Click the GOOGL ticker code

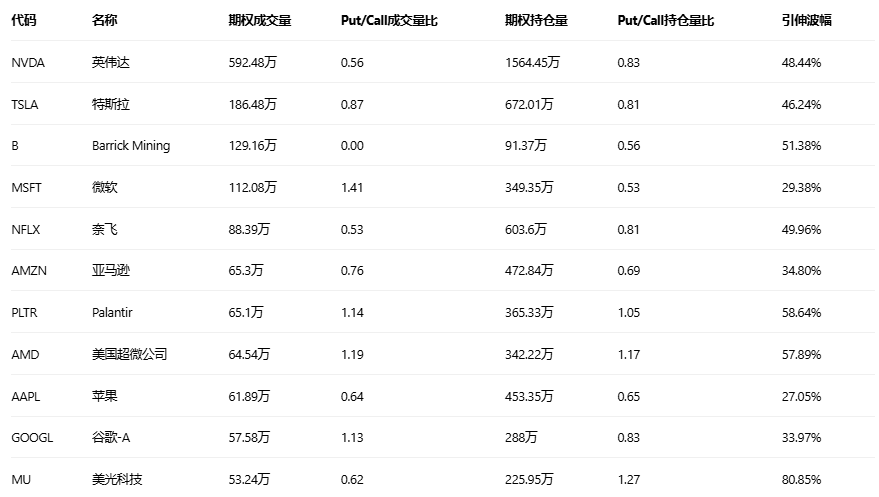pos(32,438)
